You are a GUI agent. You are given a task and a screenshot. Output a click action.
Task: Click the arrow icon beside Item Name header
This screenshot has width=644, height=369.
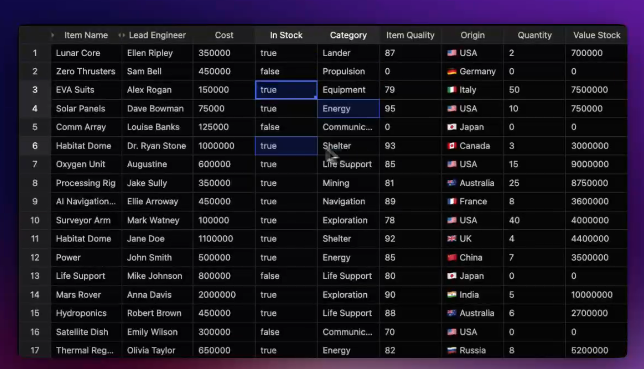tap(53, 35)
